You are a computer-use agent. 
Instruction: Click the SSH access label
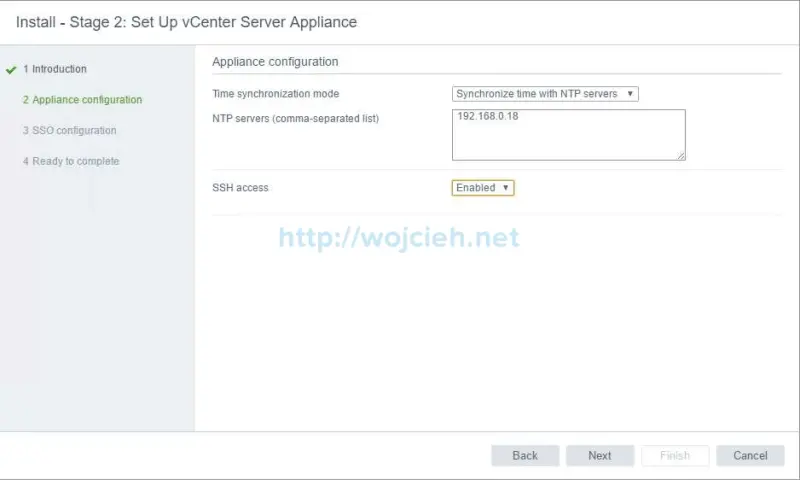pyautogui.click(x=240, y=188)
